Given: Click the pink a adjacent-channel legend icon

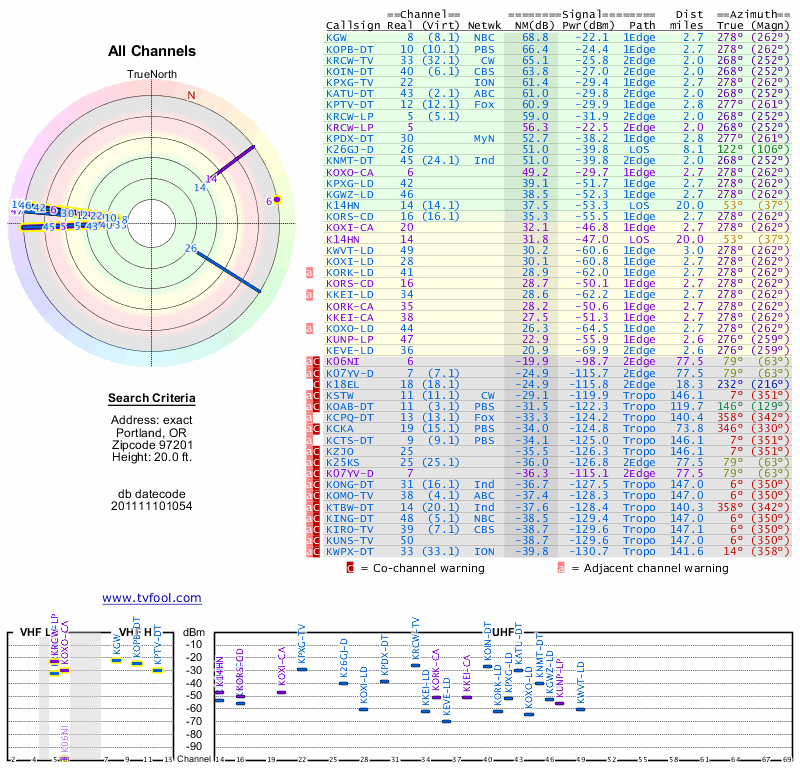Looking at the screenshot, I should point(561,568).
